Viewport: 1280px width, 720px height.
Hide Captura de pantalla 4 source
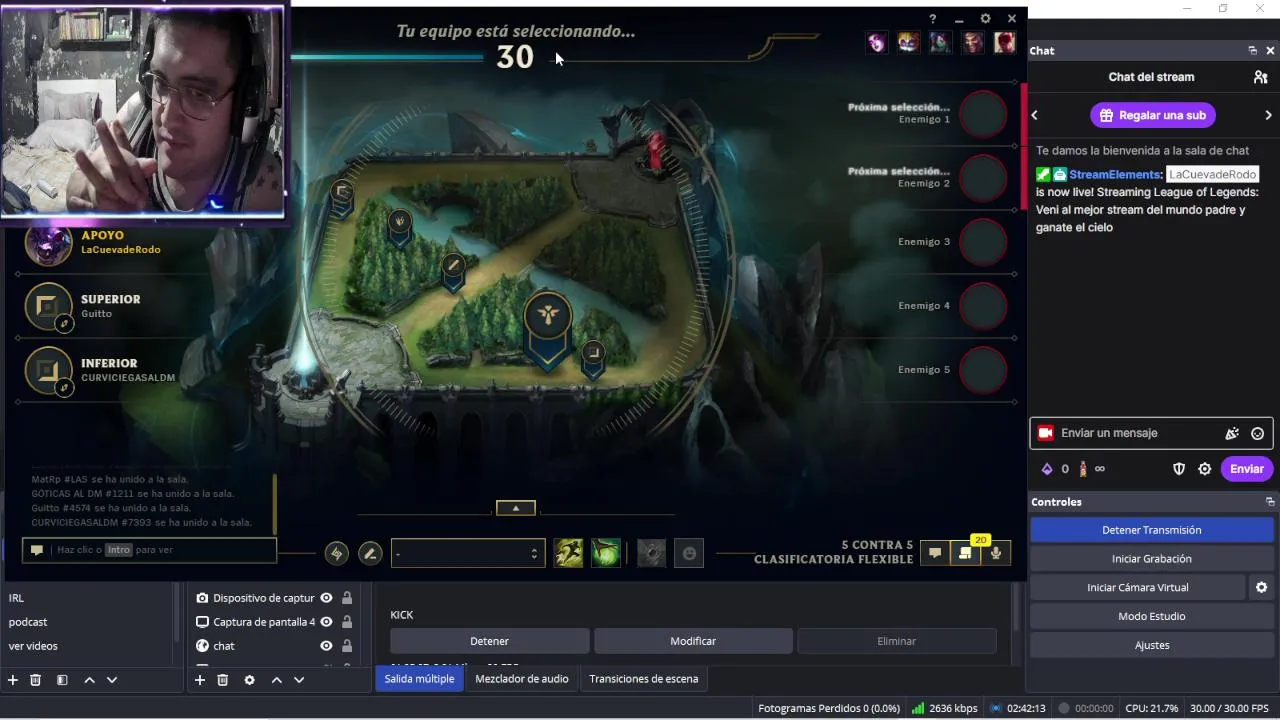coord(326,622)
